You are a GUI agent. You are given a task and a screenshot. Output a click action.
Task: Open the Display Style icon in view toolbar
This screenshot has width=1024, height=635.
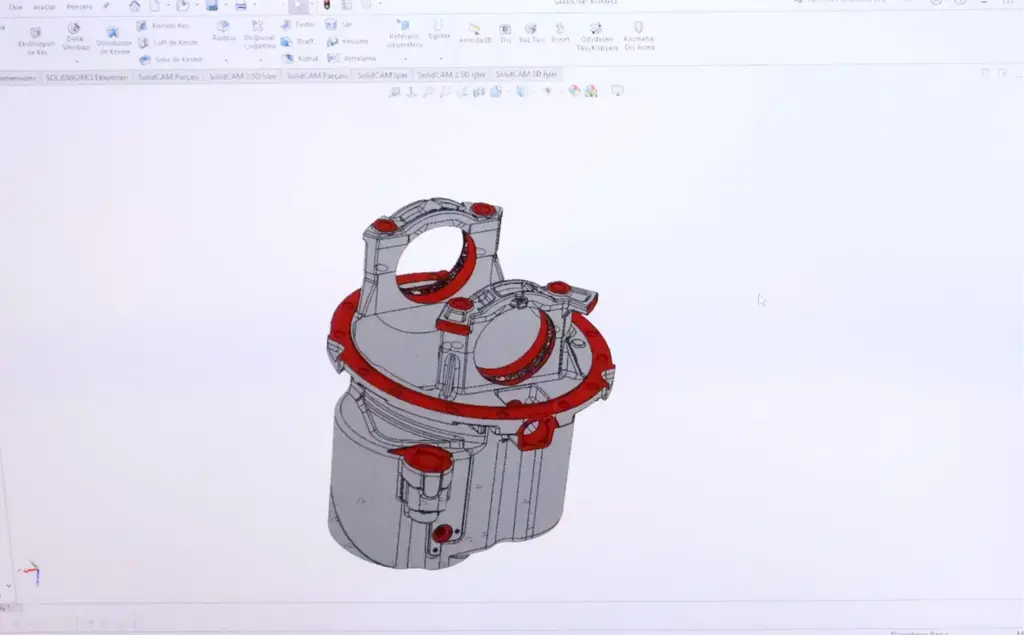pyautogui.click(x=521, y=91)
